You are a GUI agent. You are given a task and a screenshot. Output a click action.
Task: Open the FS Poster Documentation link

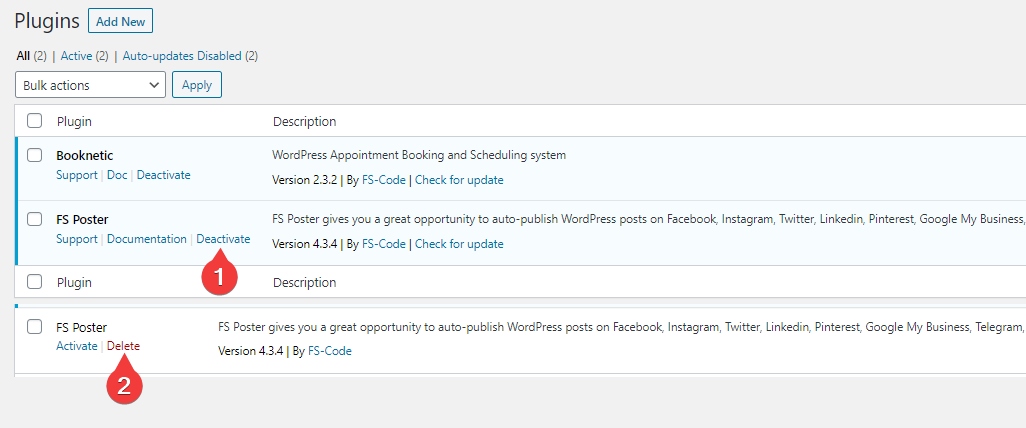pyautogui.click(x=147, y=239)
